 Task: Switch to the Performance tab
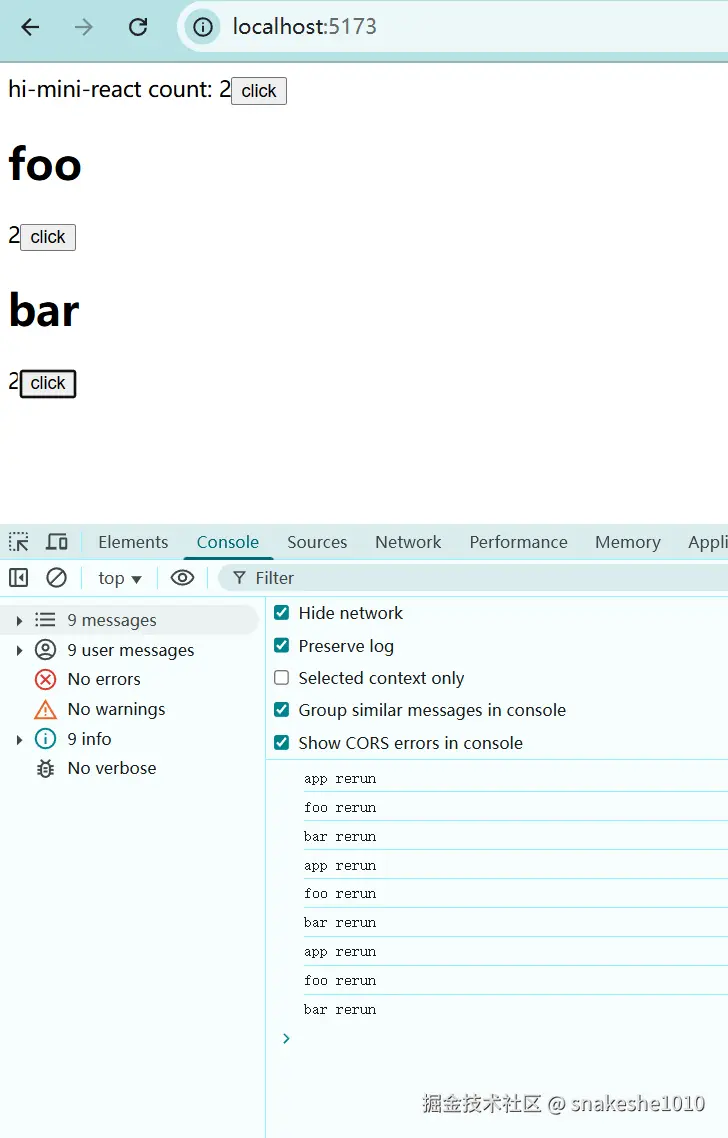point(518,542)
